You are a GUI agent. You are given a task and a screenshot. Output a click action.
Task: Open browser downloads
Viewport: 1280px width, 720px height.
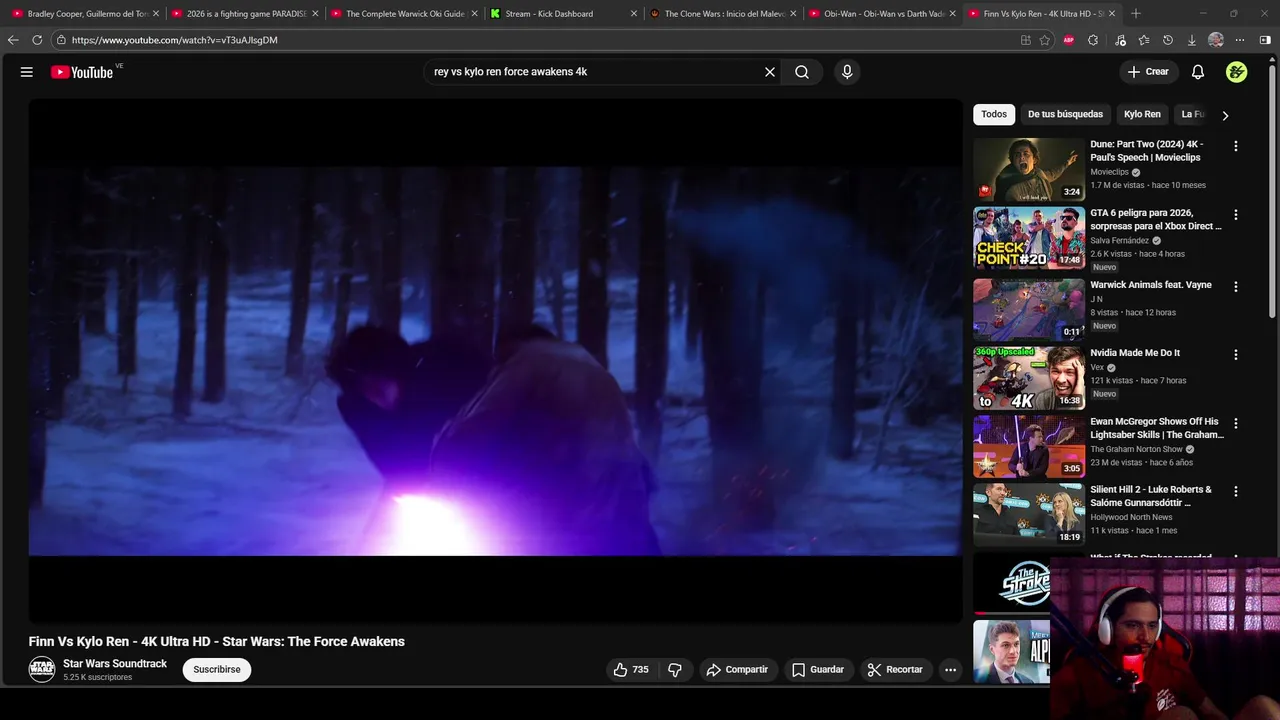point(1191,40)
